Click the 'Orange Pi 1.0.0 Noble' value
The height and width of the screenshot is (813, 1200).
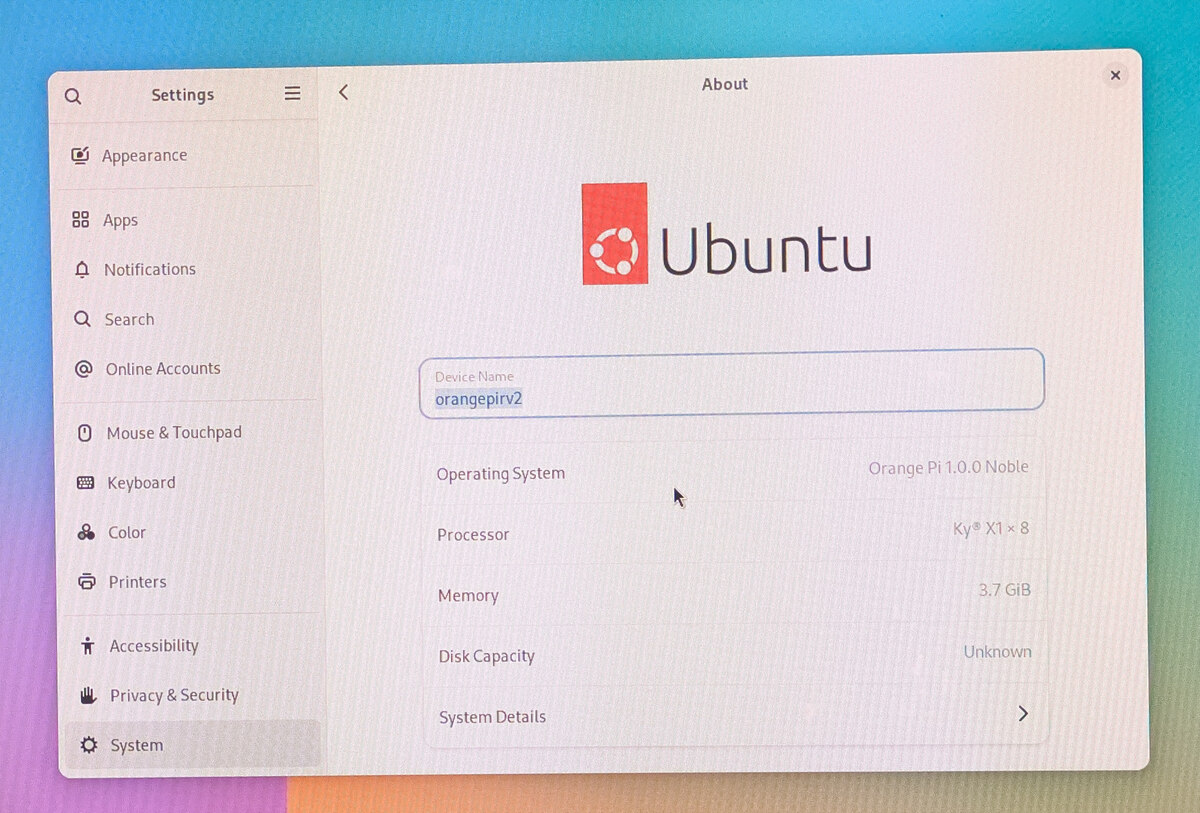(x=948, y=467)
